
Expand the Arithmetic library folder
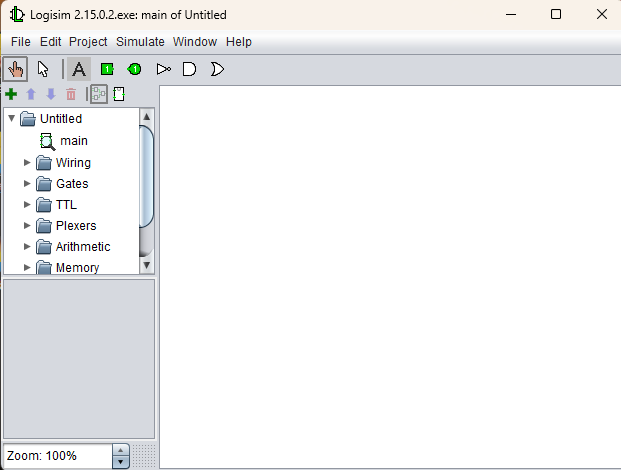[x=27, y=246]
